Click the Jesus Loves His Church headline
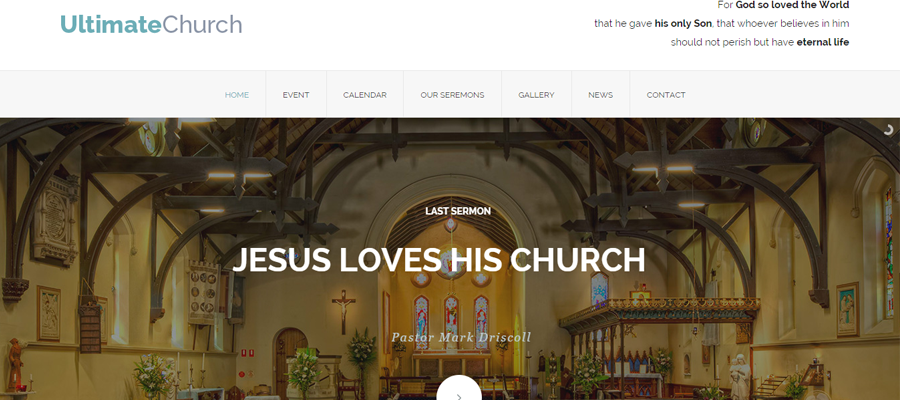900x400 pixels. pyautogui.click(x=439, y=260)
